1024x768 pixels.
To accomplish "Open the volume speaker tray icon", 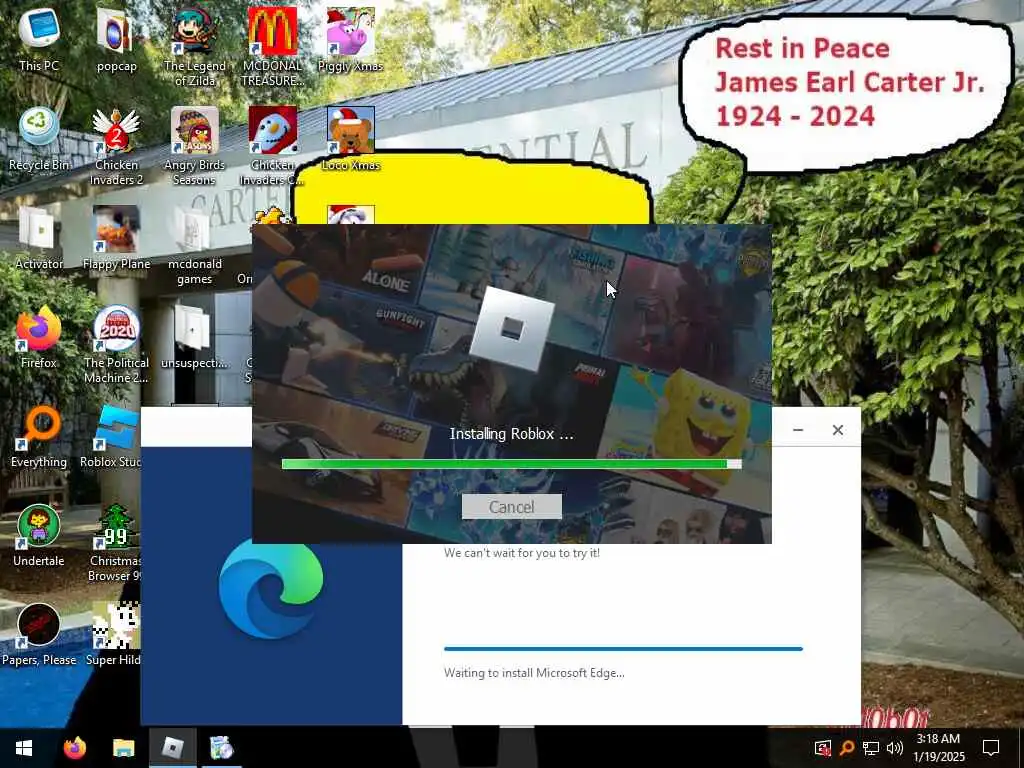I will coord(895,748).
